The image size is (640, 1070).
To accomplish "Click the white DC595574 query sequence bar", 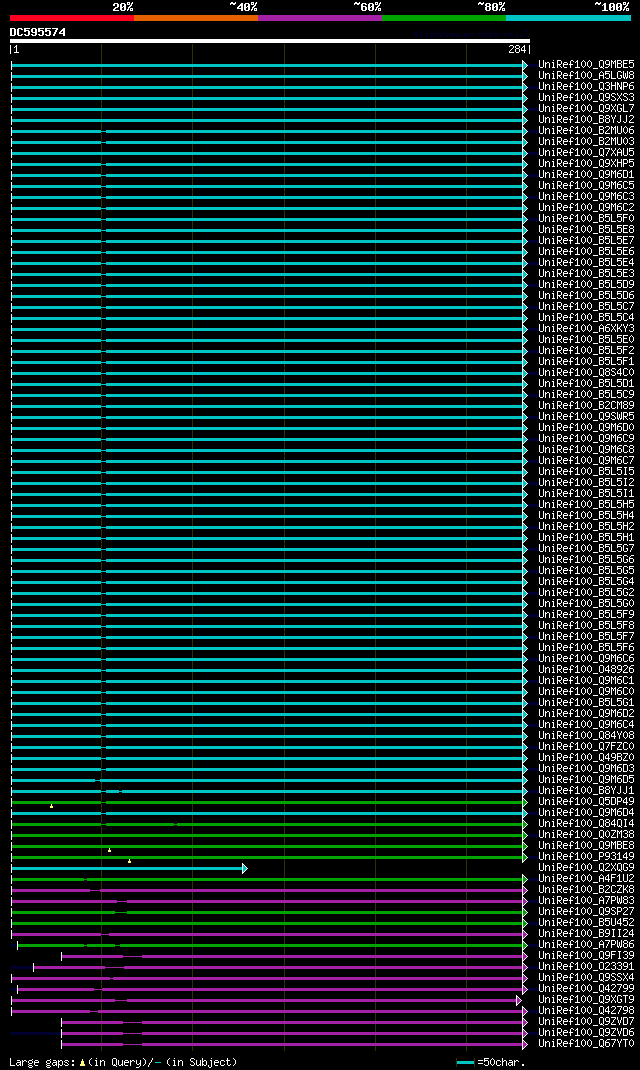I will [x=270, y=41].
